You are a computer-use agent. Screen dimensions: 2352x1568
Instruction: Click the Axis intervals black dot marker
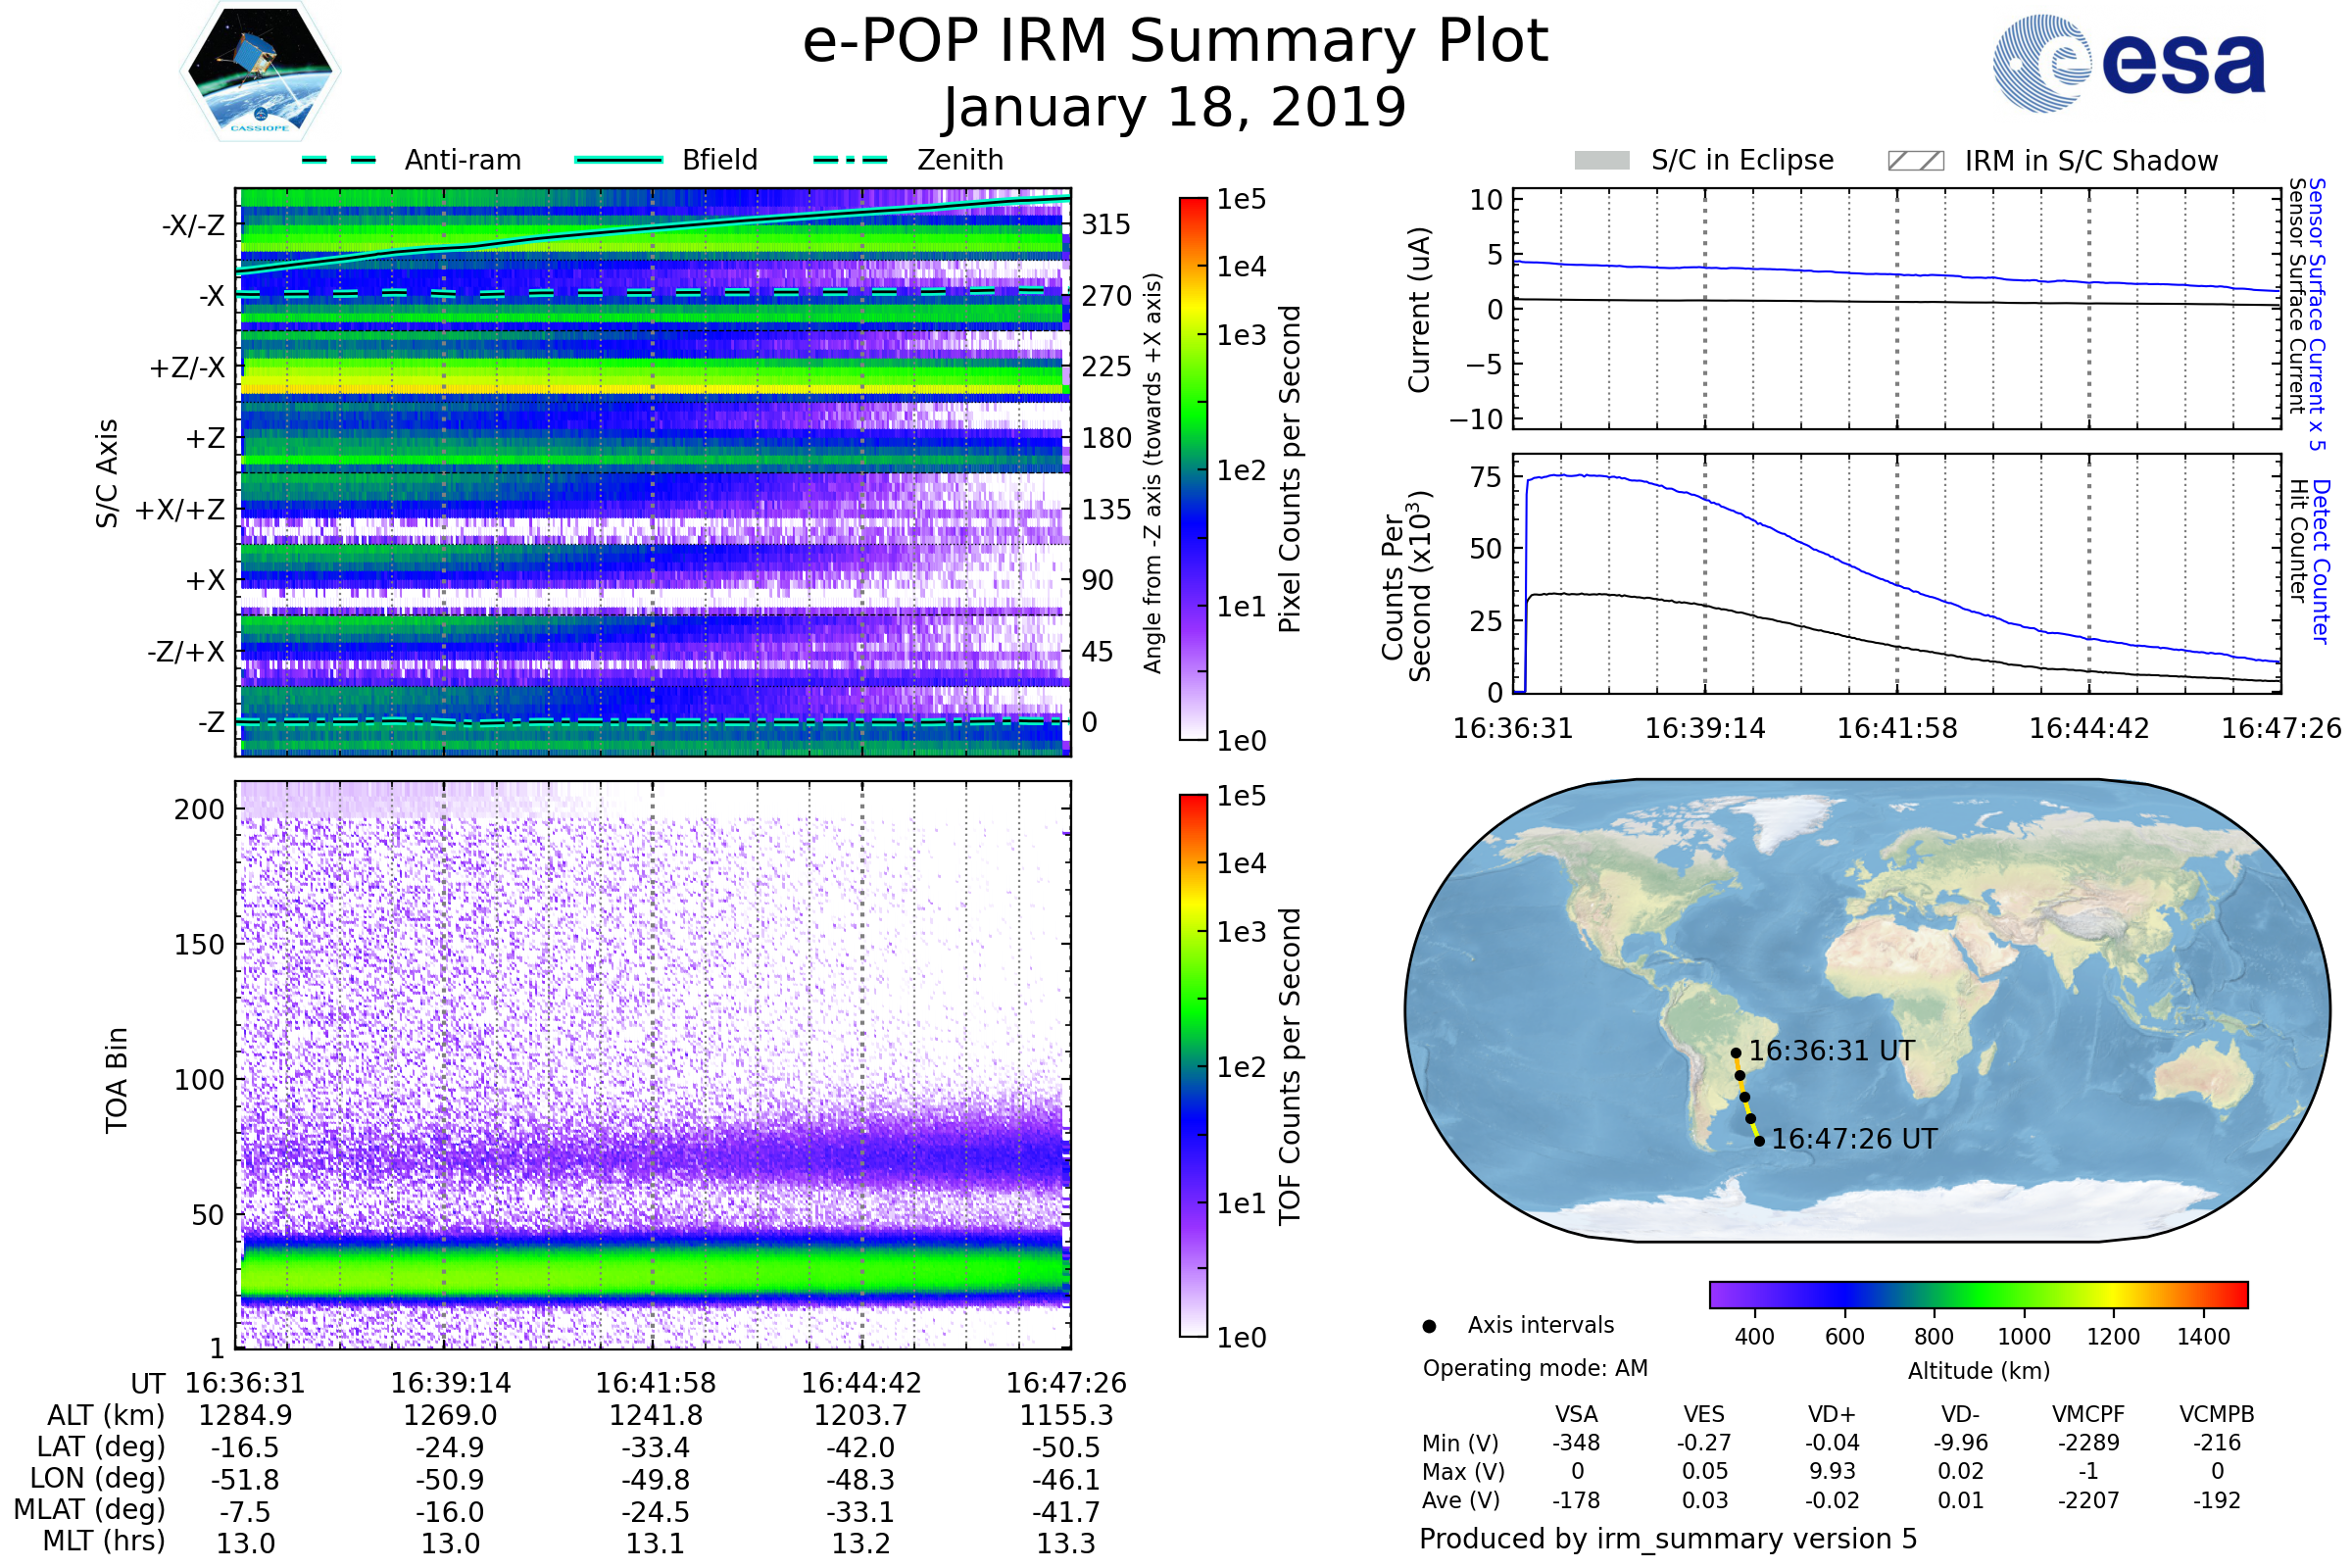(x=1430, y=1327)
